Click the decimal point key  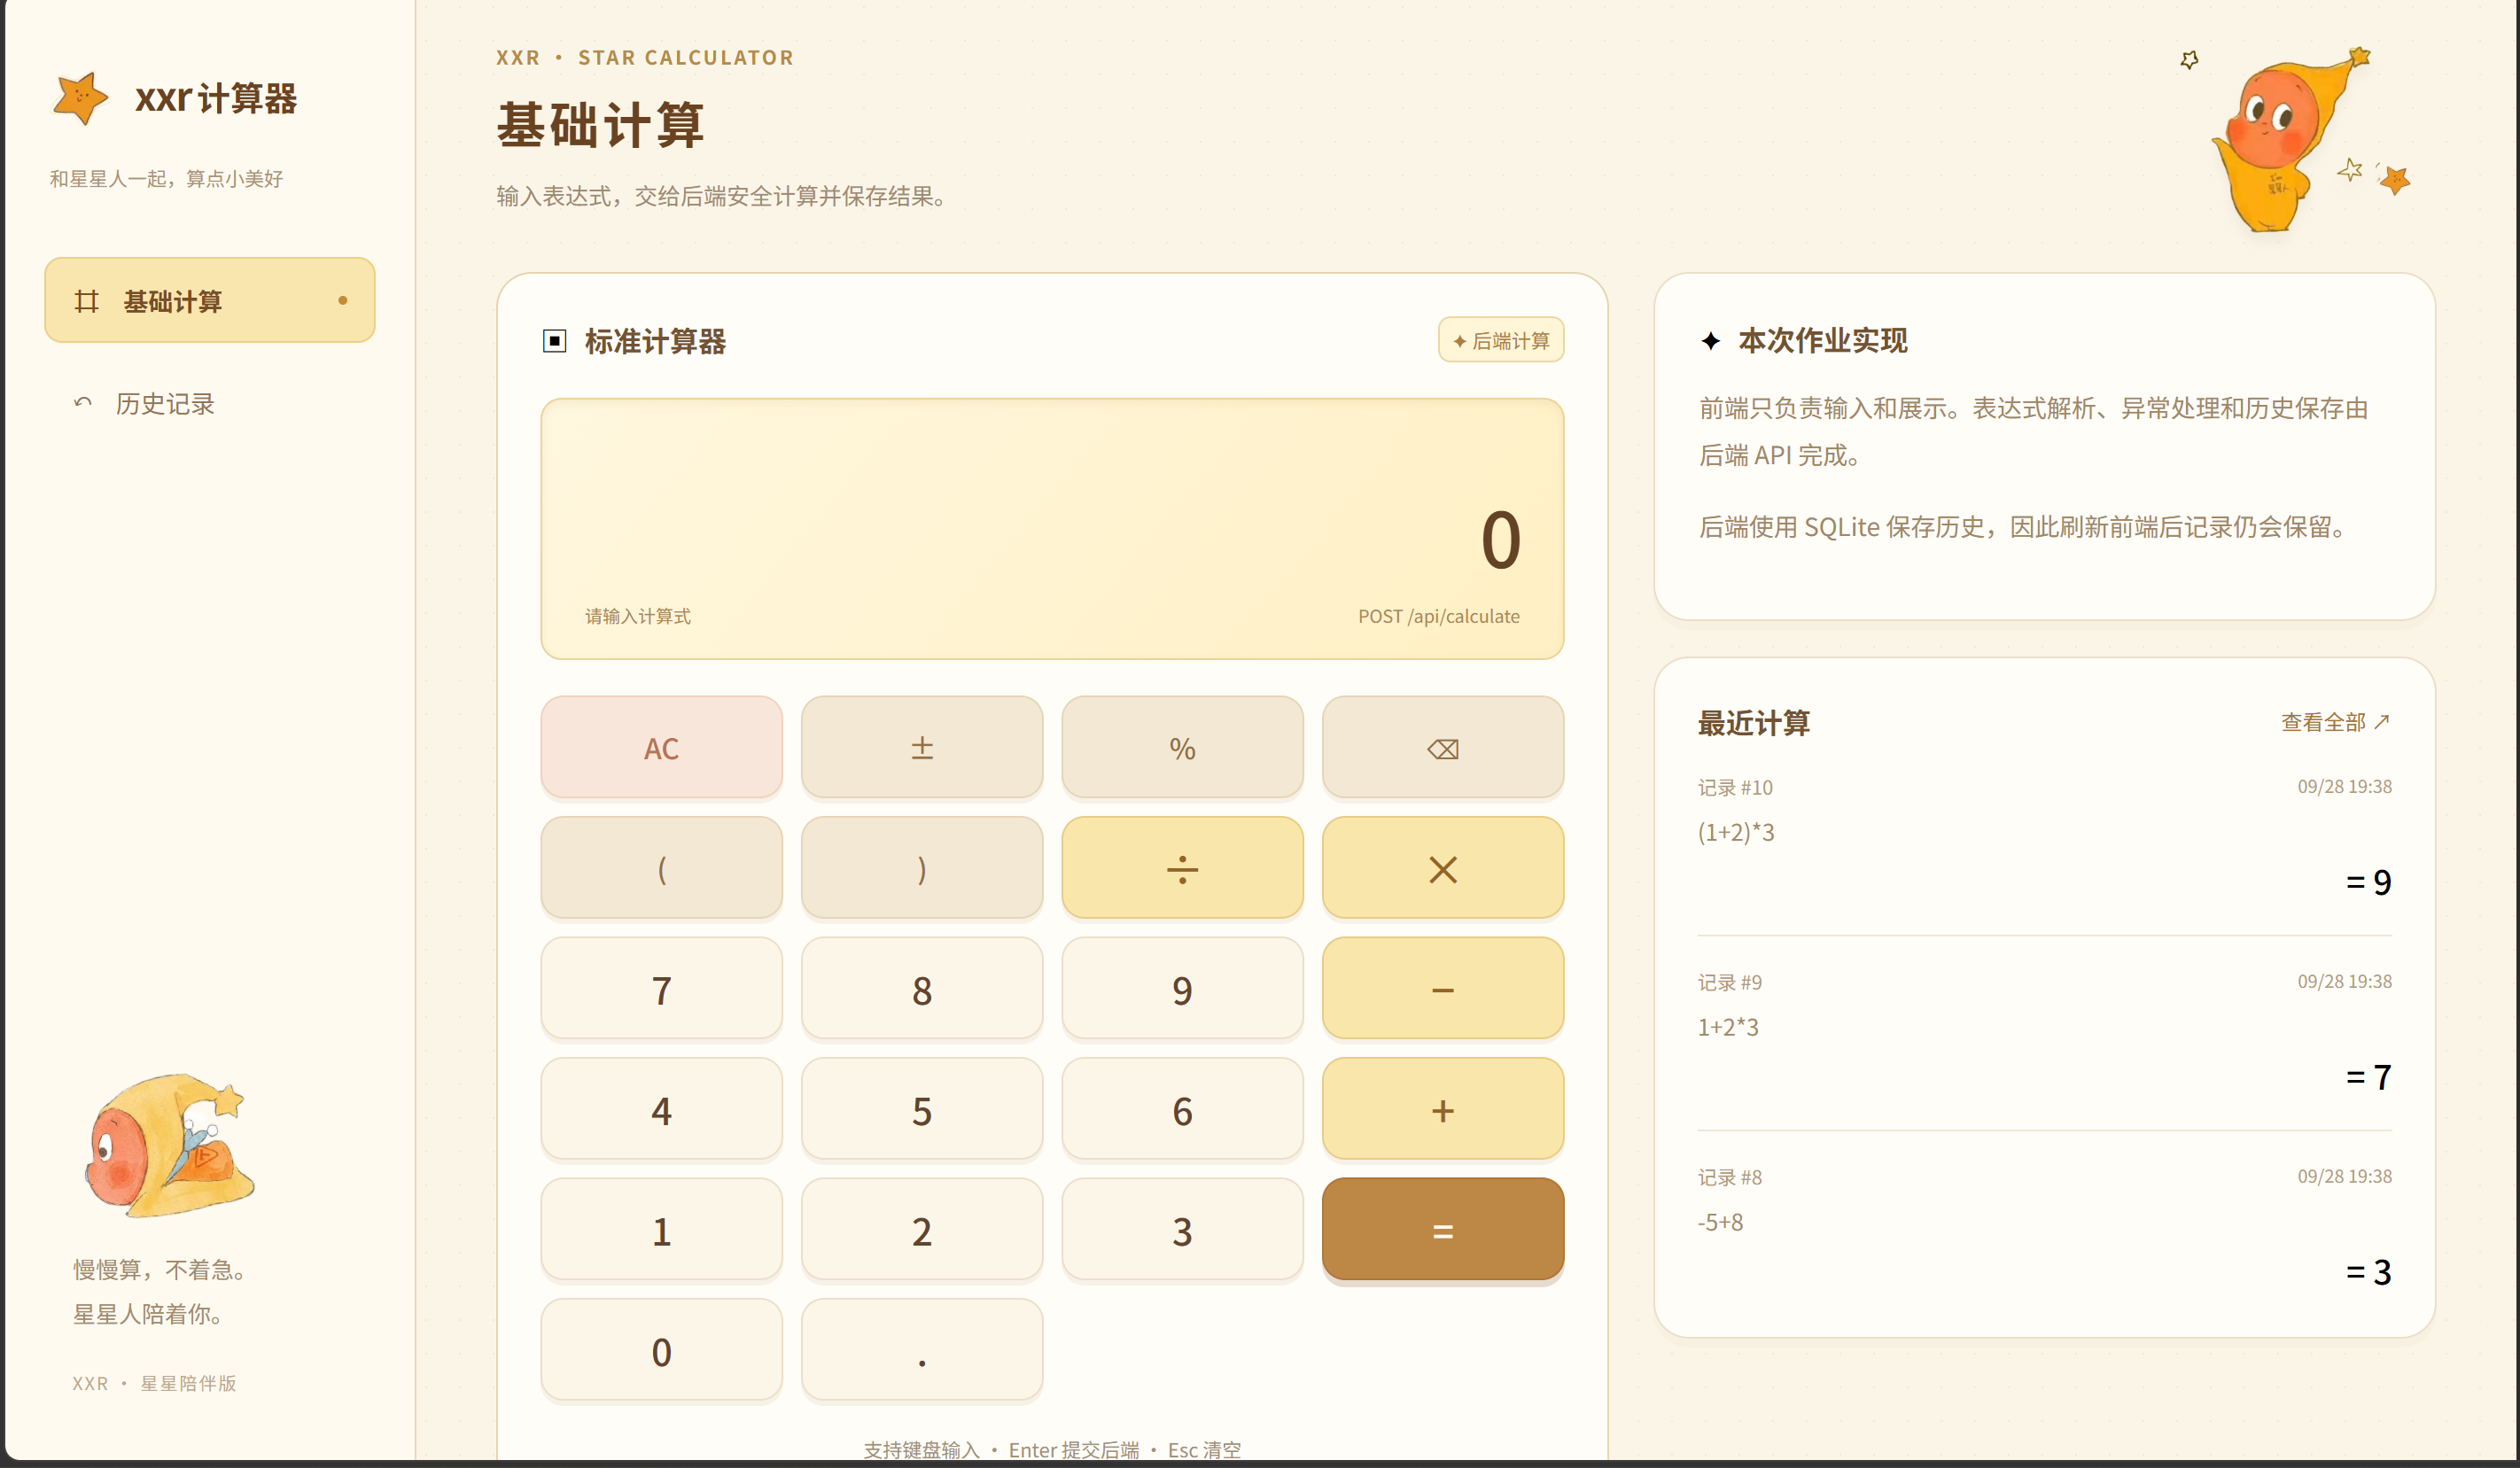922,1350
